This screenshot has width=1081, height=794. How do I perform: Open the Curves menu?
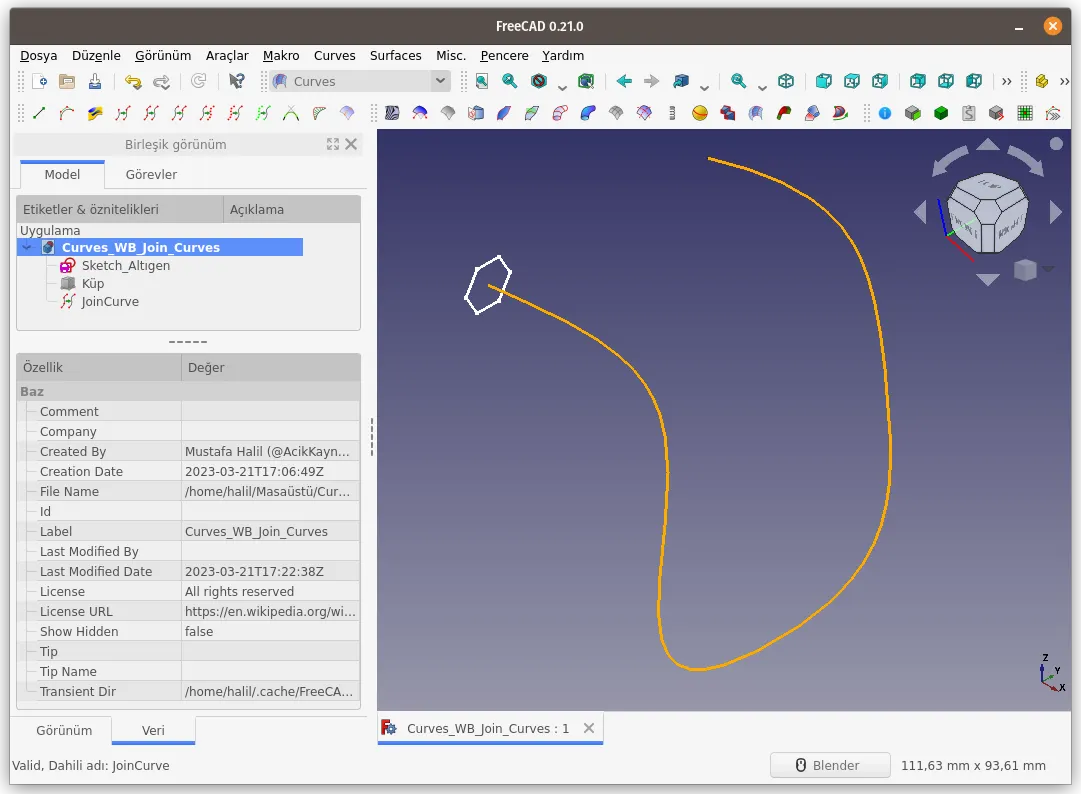click(x=334, y=56)
